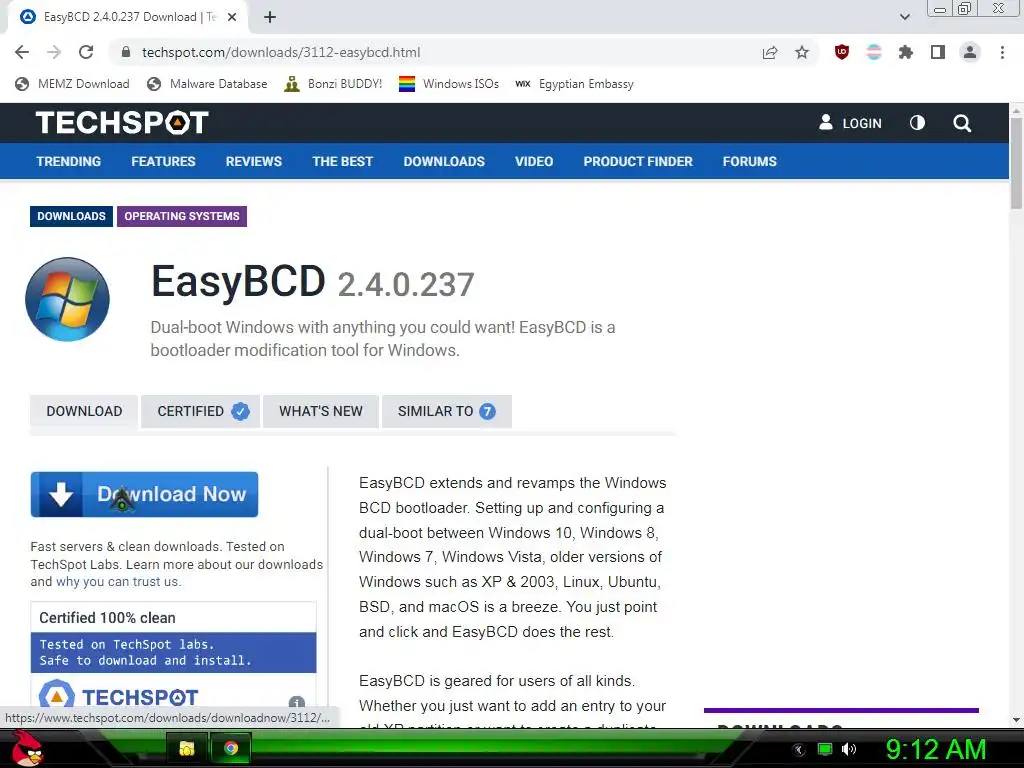This screenshot has height=768, width=1024.
Task: Open the Angry Birds start button
Action: (27, 748)
